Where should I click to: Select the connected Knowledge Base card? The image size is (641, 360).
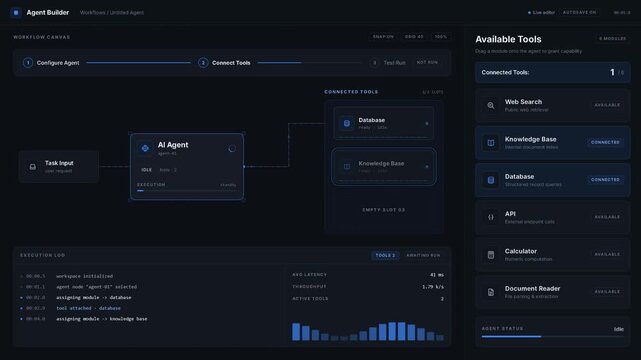(x=383, y=167)
